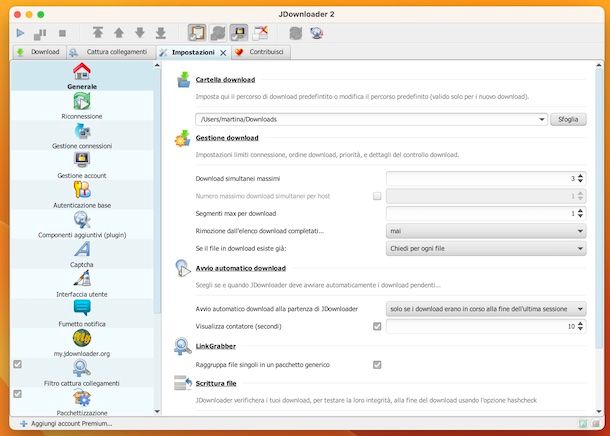Open the Captcha settings section
The image size is (610, 436).
coord(82,254)
